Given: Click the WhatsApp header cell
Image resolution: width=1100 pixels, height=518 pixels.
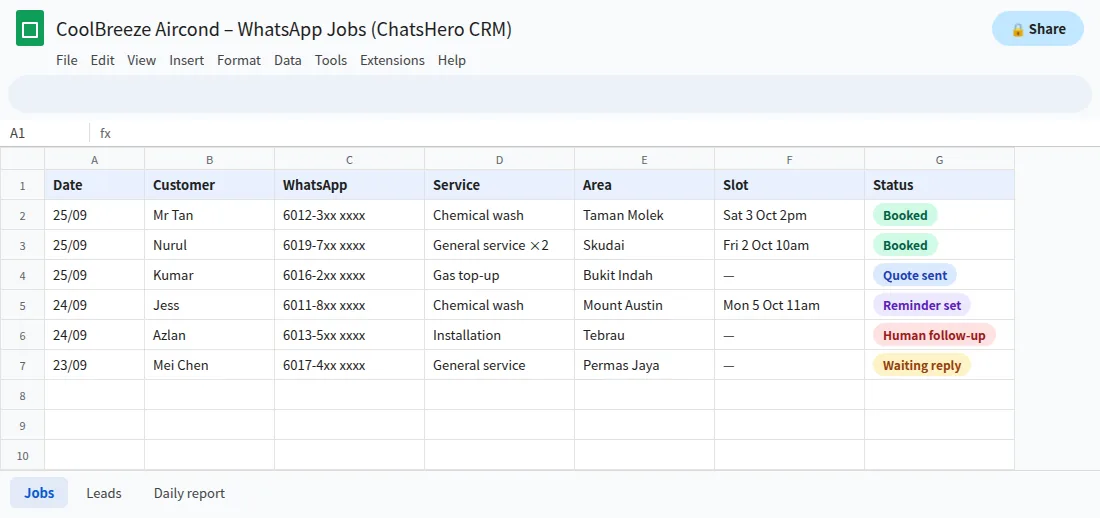Looking at the screenshot, I should 349,185.
